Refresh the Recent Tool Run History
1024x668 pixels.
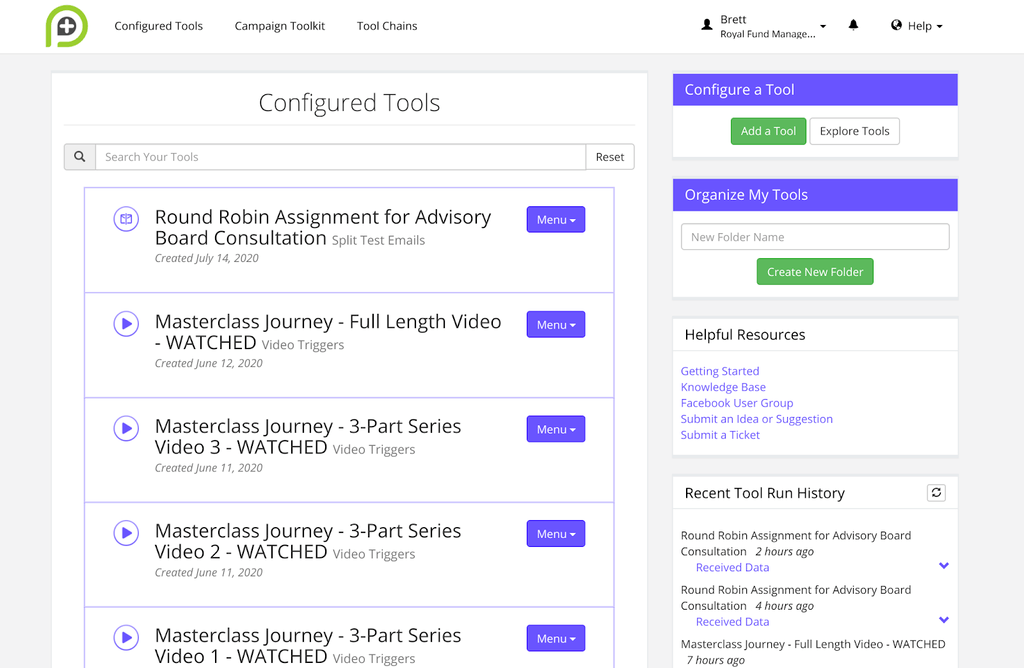[x=936, y=492]
